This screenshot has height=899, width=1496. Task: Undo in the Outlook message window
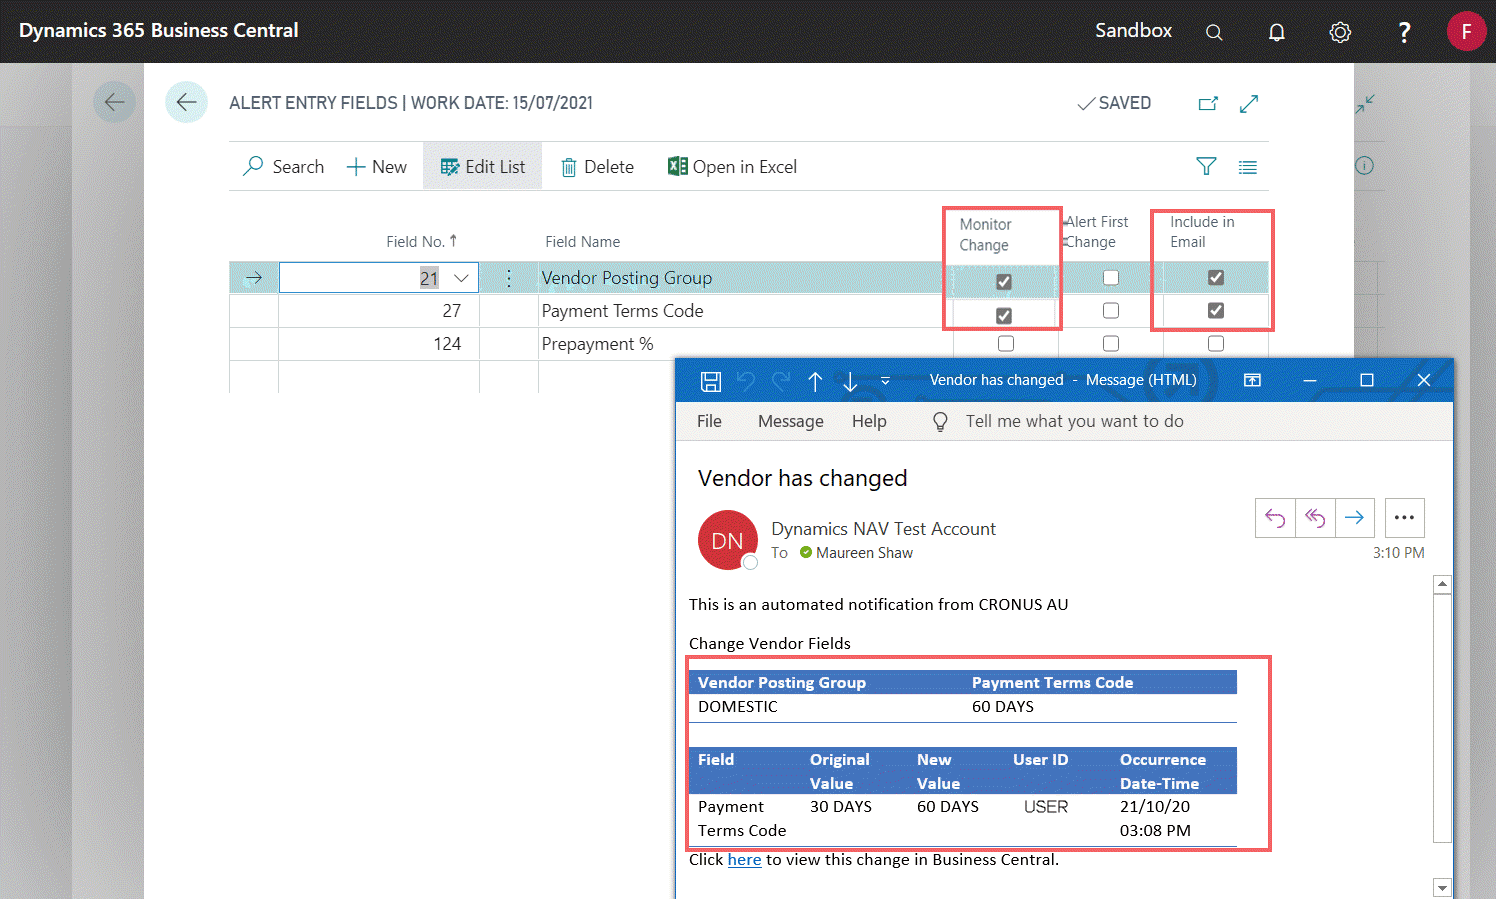pos(746,381)
